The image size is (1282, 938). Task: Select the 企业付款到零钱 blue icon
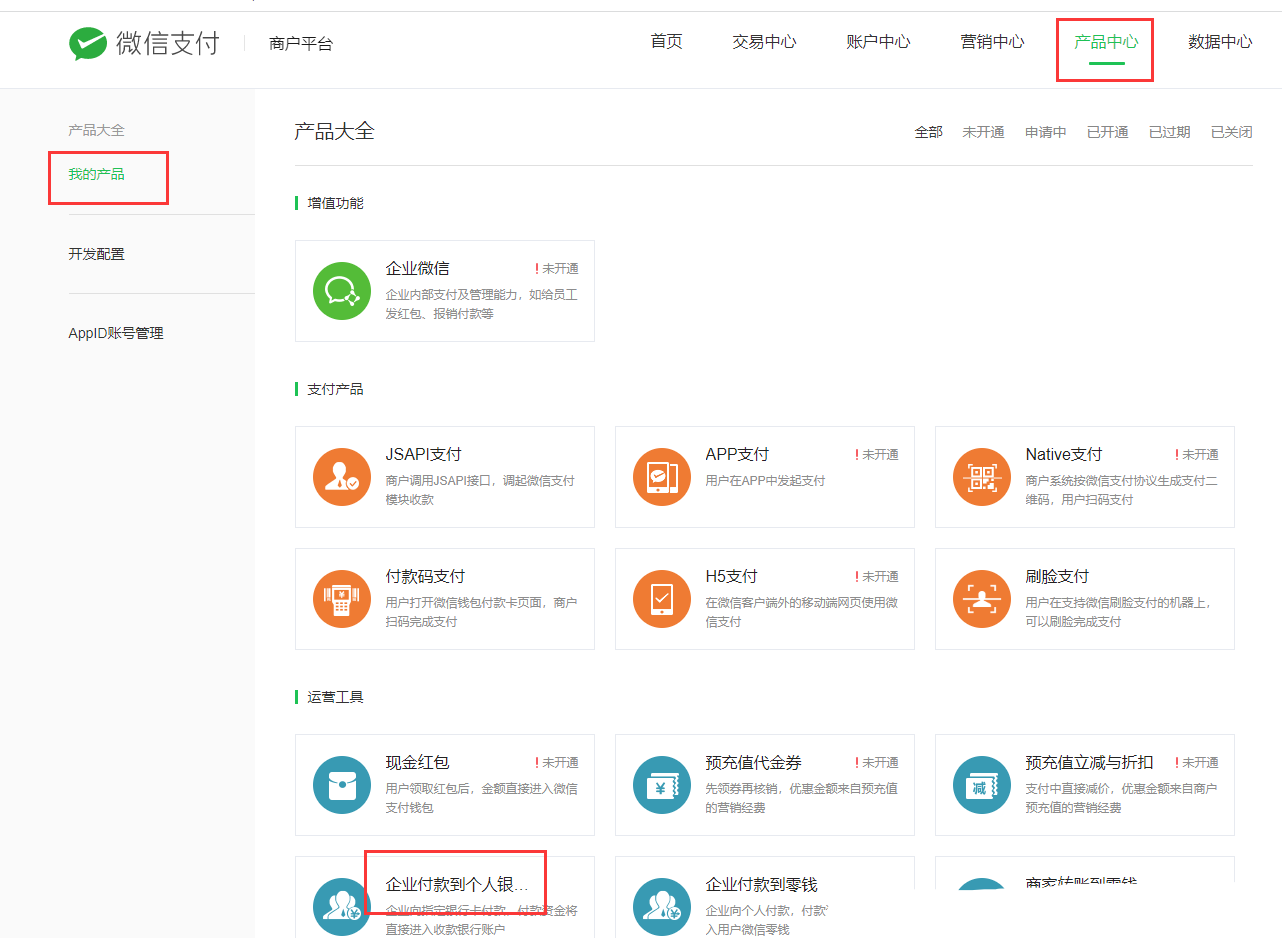click(662, 907)
